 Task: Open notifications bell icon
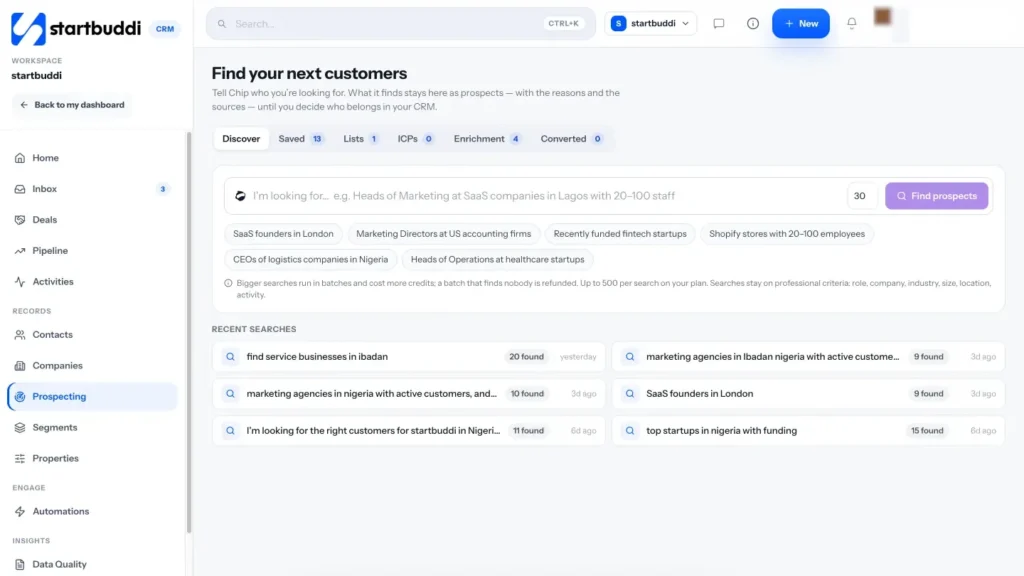tap(852, 24)
